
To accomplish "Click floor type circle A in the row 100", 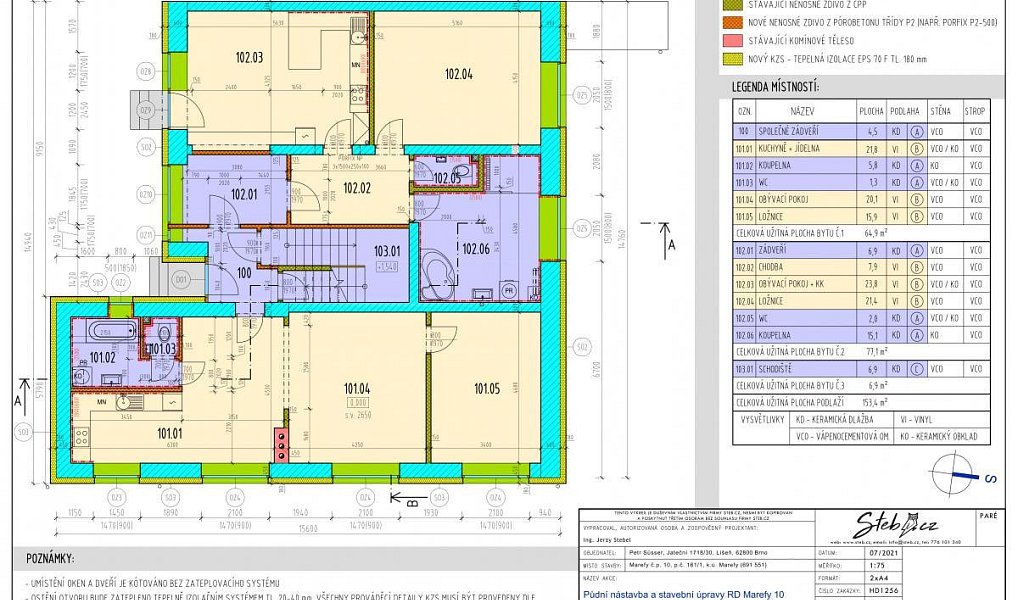I will pos(916,131).
